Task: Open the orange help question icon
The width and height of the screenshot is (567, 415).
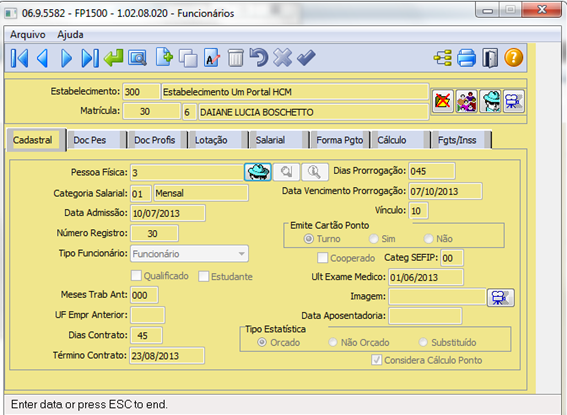Action: [513, 58]
